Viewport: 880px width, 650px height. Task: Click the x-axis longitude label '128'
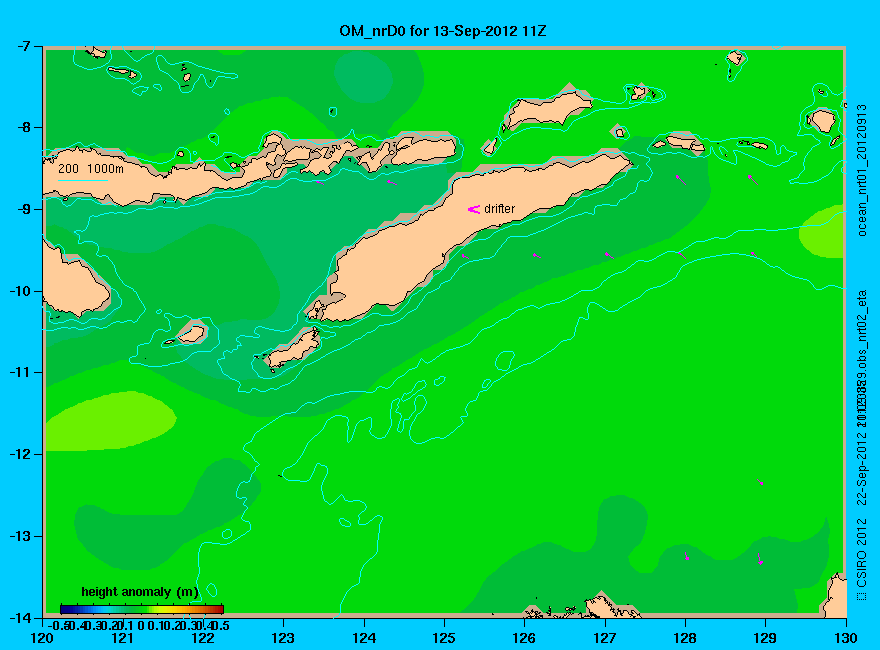(x=685, y=638)
